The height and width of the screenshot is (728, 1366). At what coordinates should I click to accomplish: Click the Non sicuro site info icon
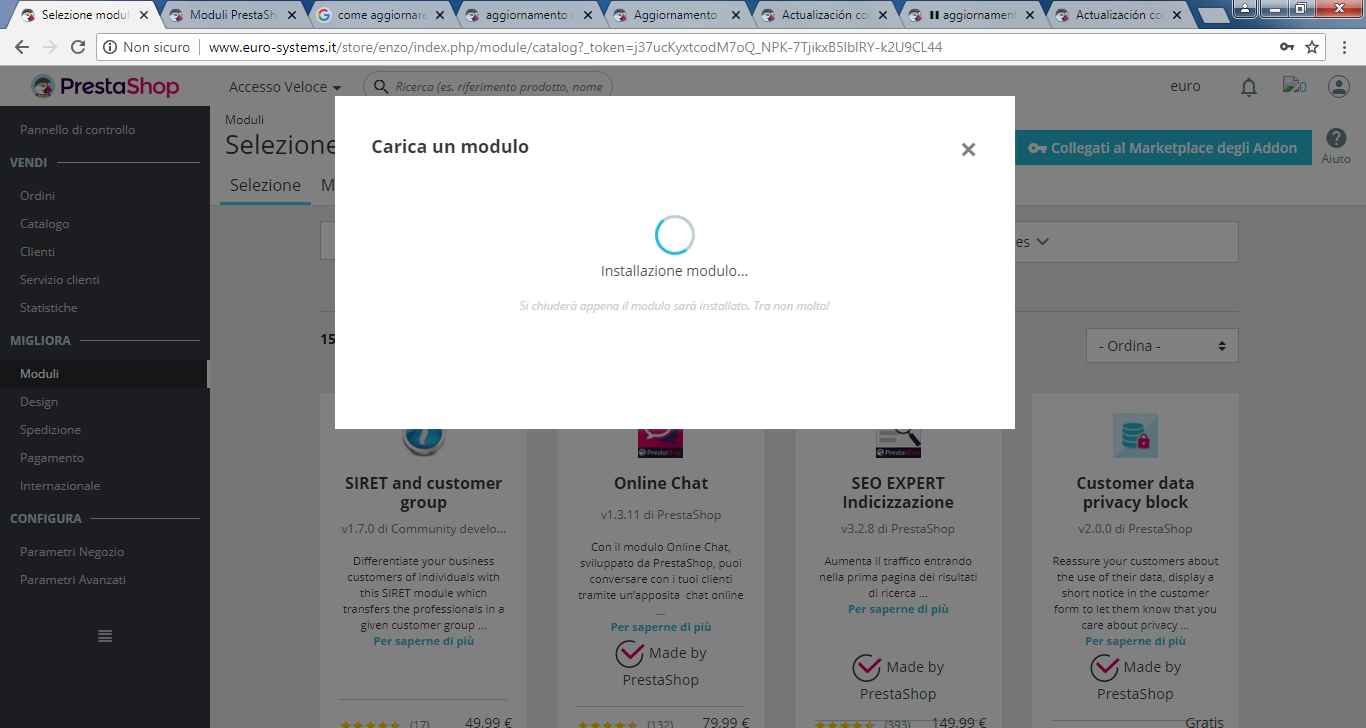pyautogui.click(x=111, y=47)
